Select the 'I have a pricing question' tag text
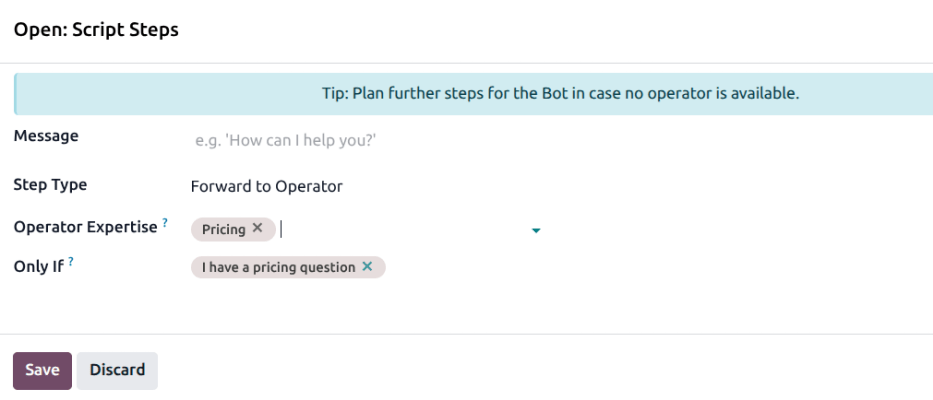The image size is (933, 400). click(278, 267)
